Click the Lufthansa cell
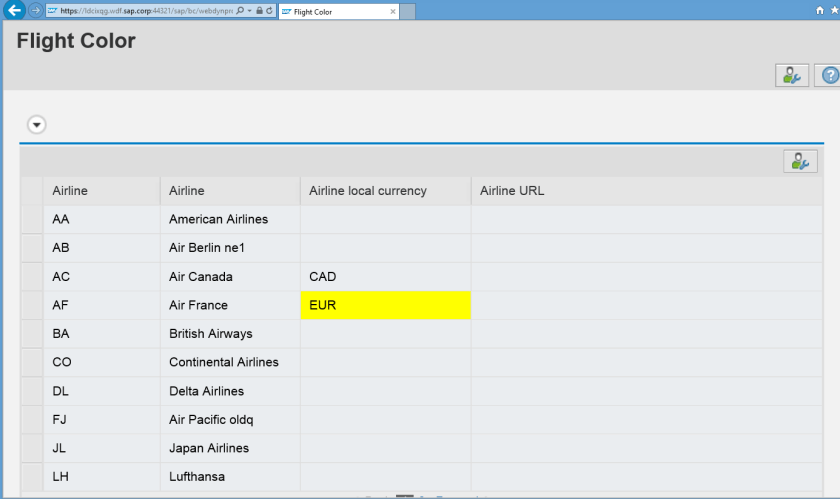 pos(230,476)
